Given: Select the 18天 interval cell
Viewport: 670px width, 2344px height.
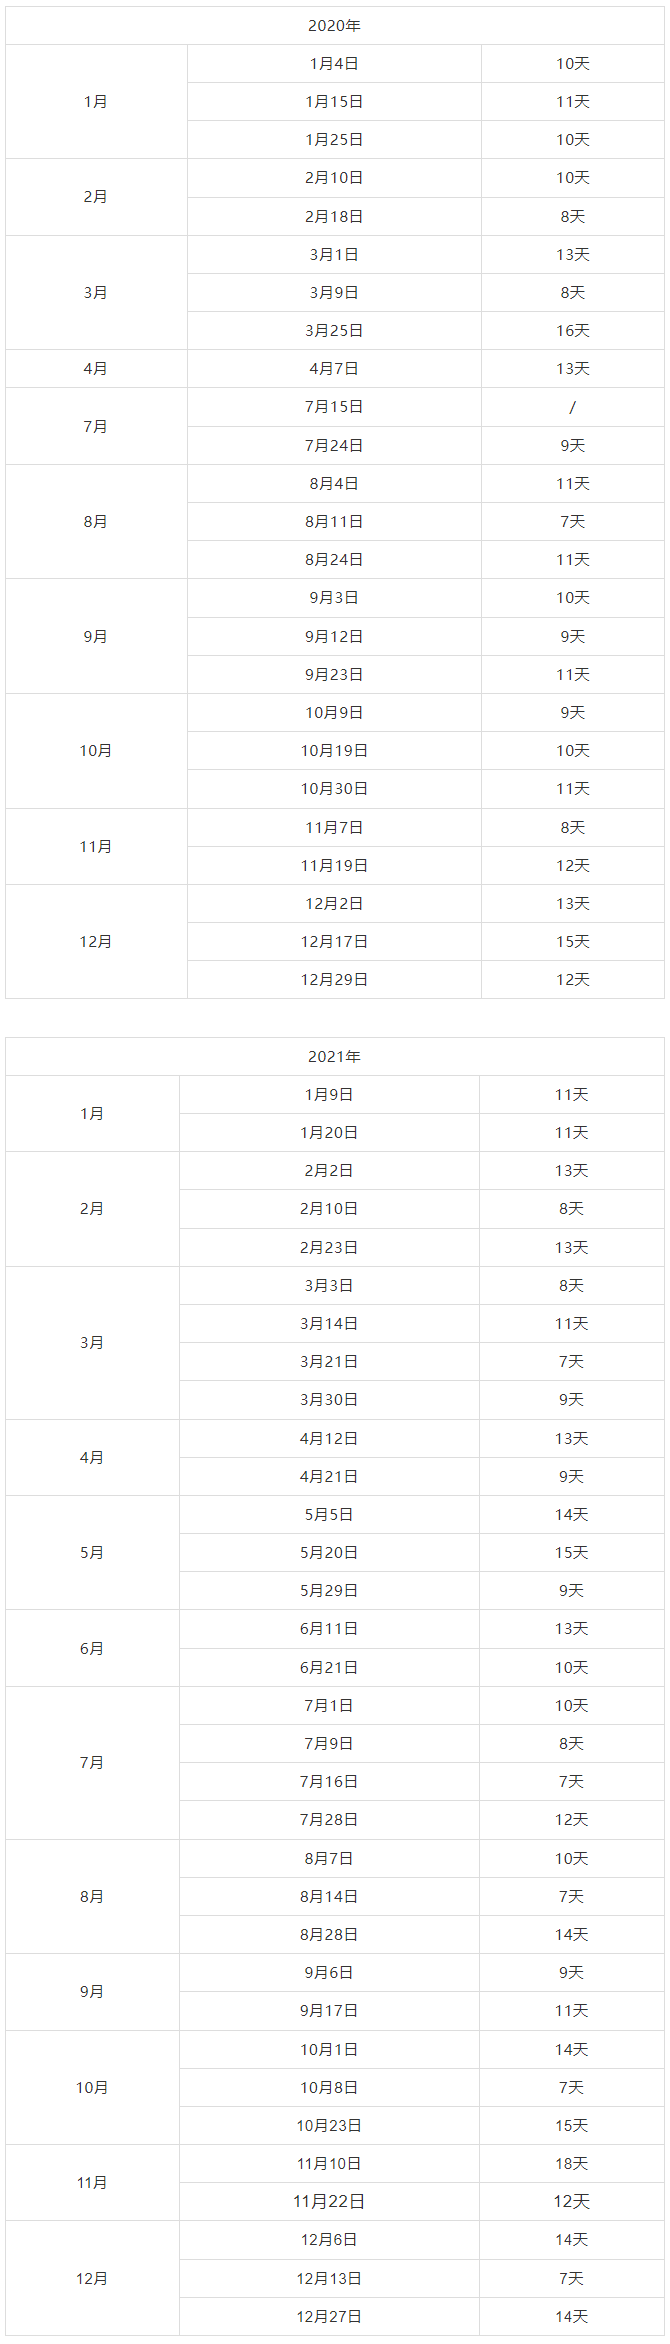Looking at the screenshot, I should pyautogui.click(x=571, y=2164).
